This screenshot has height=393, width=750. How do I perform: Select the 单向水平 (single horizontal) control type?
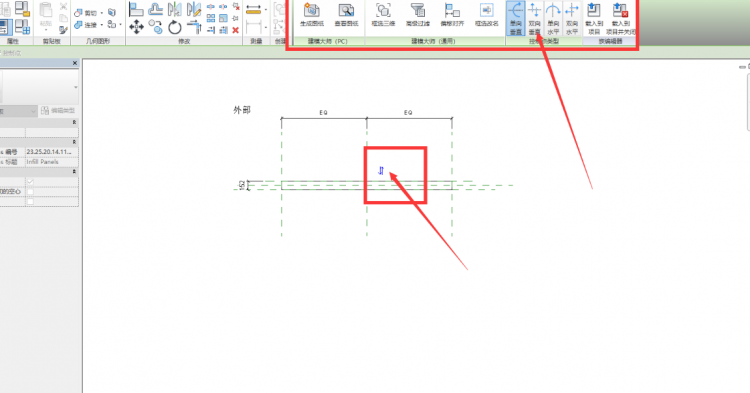point(553,18)
